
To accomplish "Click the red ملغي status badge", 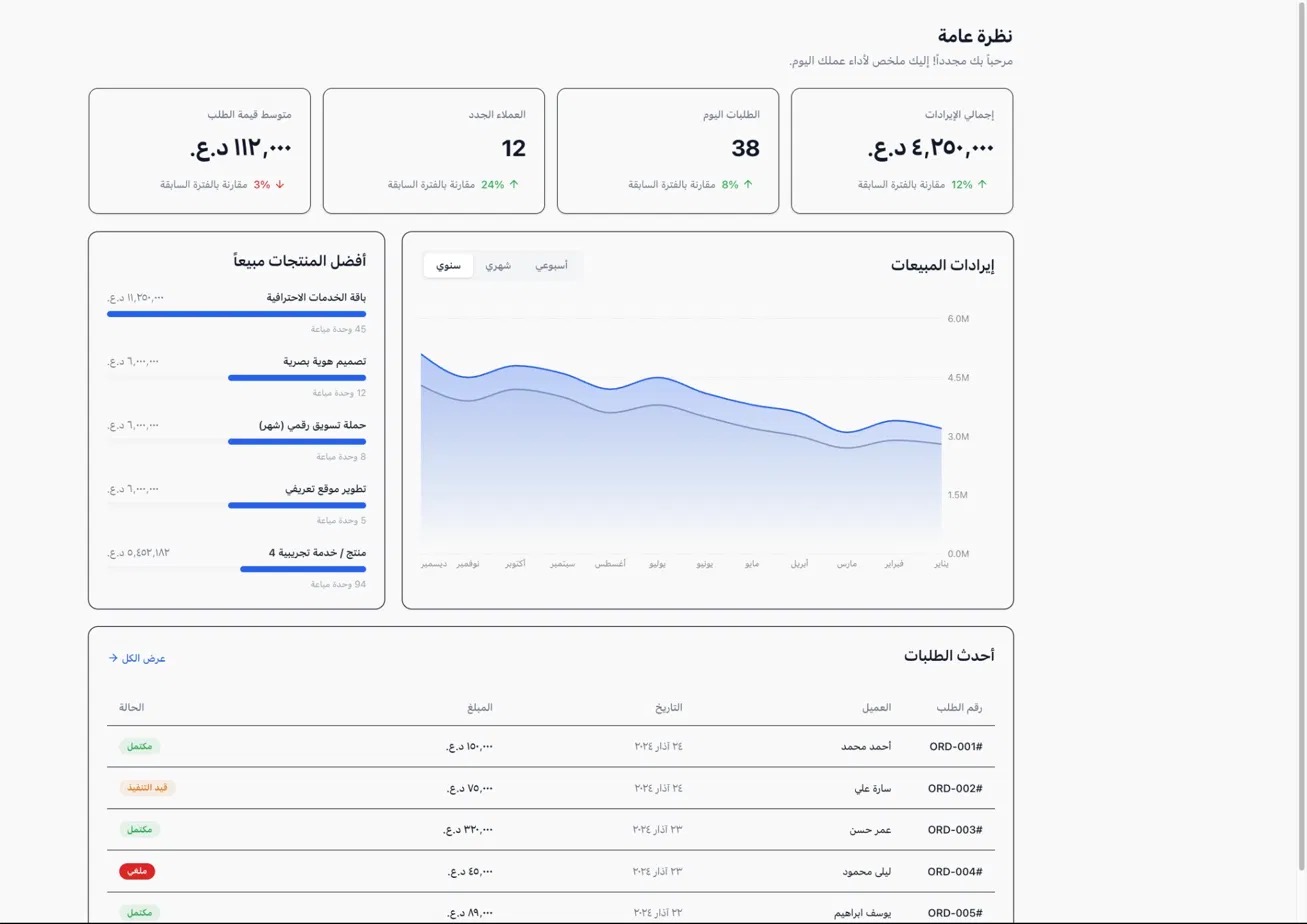I will (x=137, y=871).
